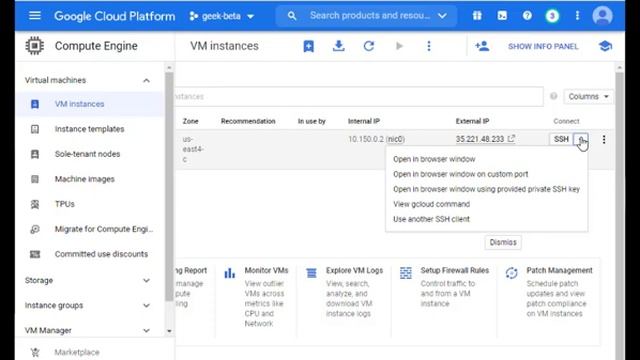
Task: Click the Dismiss button
Action: click(503, 242)
